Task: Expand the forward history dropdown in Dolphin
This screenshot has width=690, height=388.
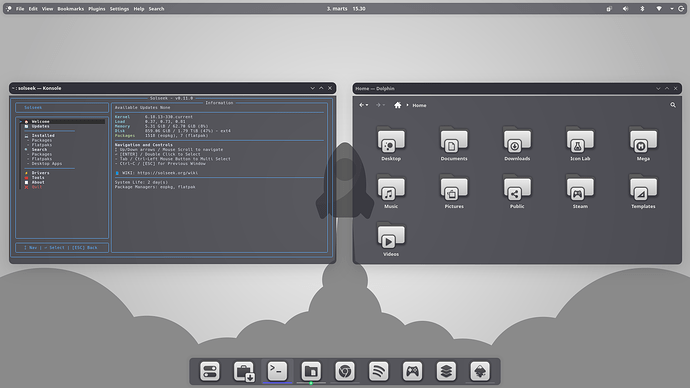Action: coord(384,105)
